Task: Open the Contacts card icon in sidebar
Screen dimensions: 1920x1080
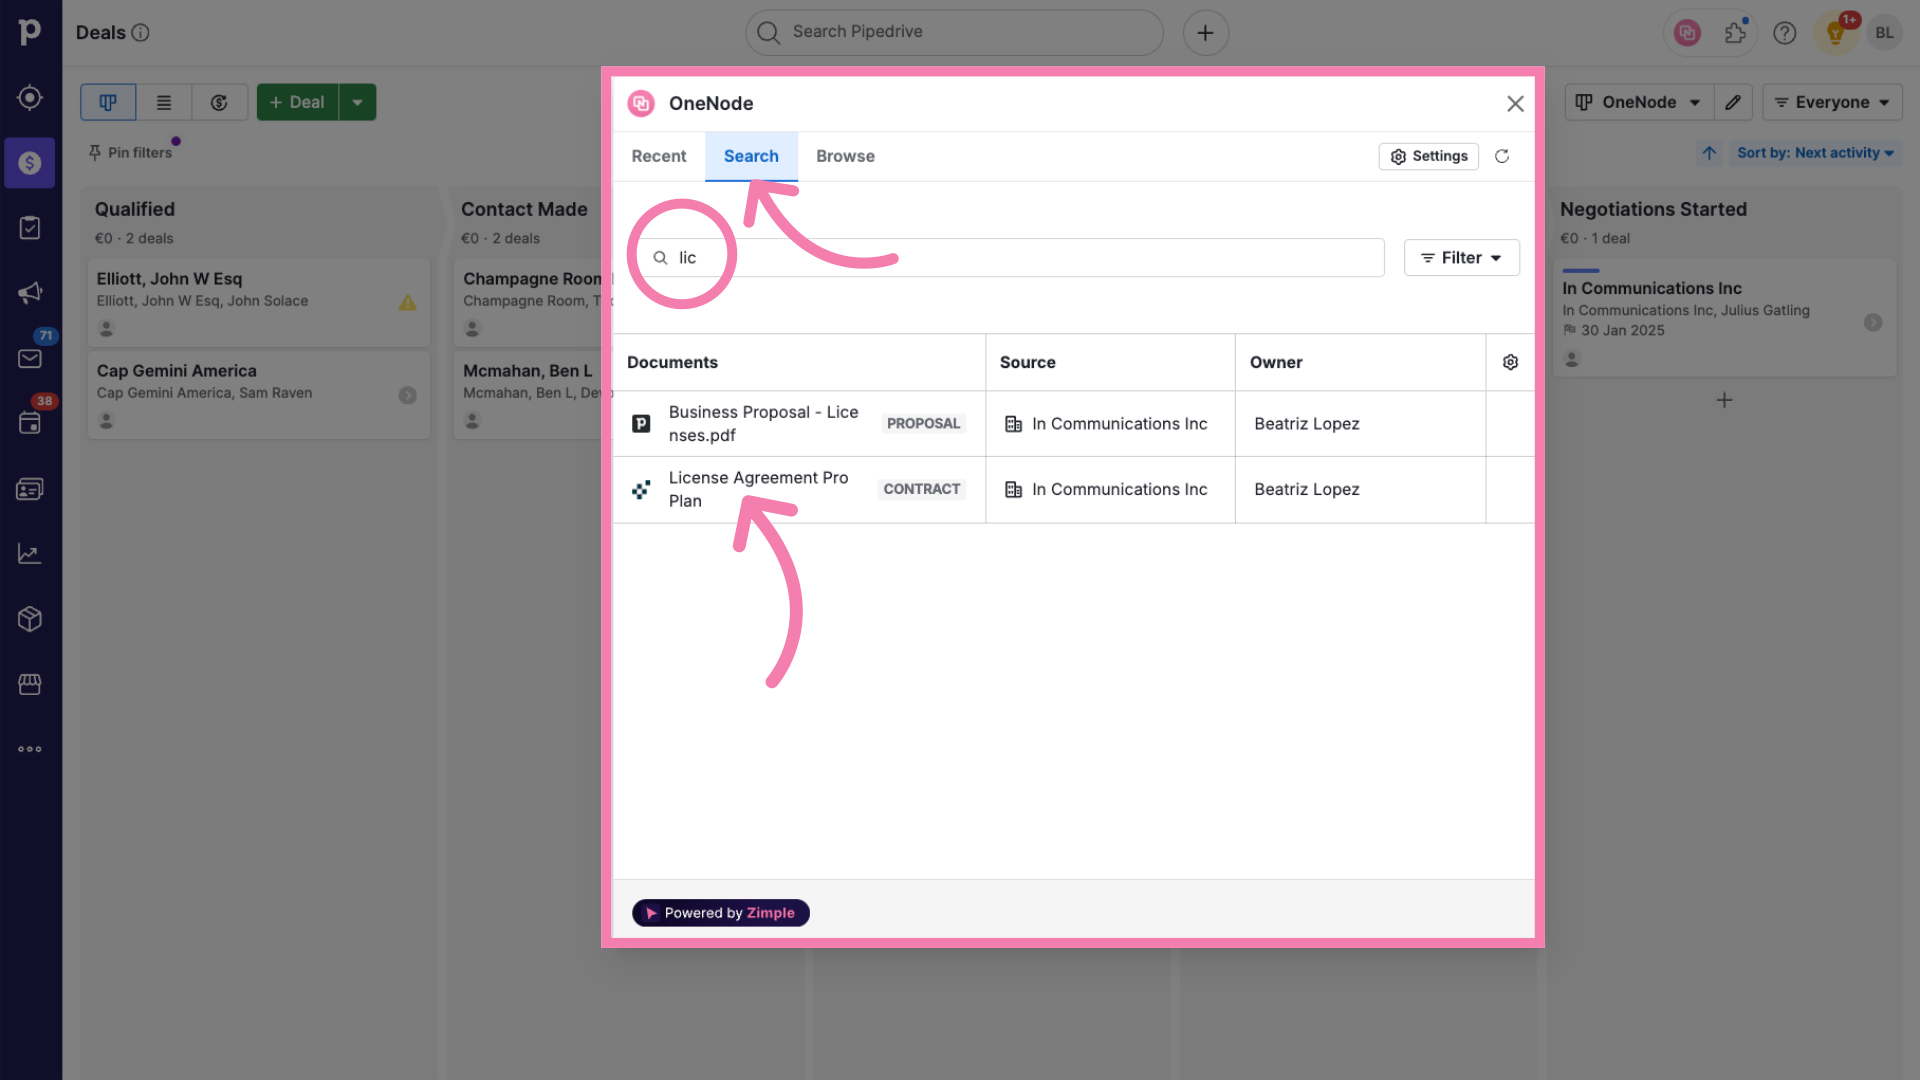Action: (x=30, y=489)
